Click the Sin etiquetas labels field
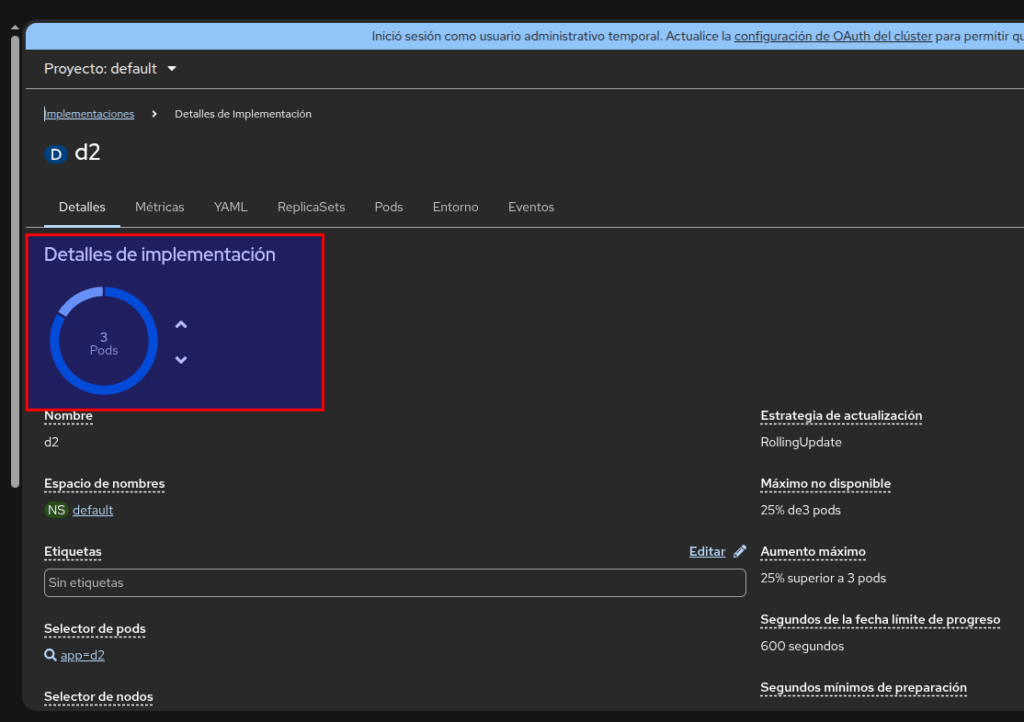Image resolution: width=1024 pixels, height=722 pixels. [395, 582]
